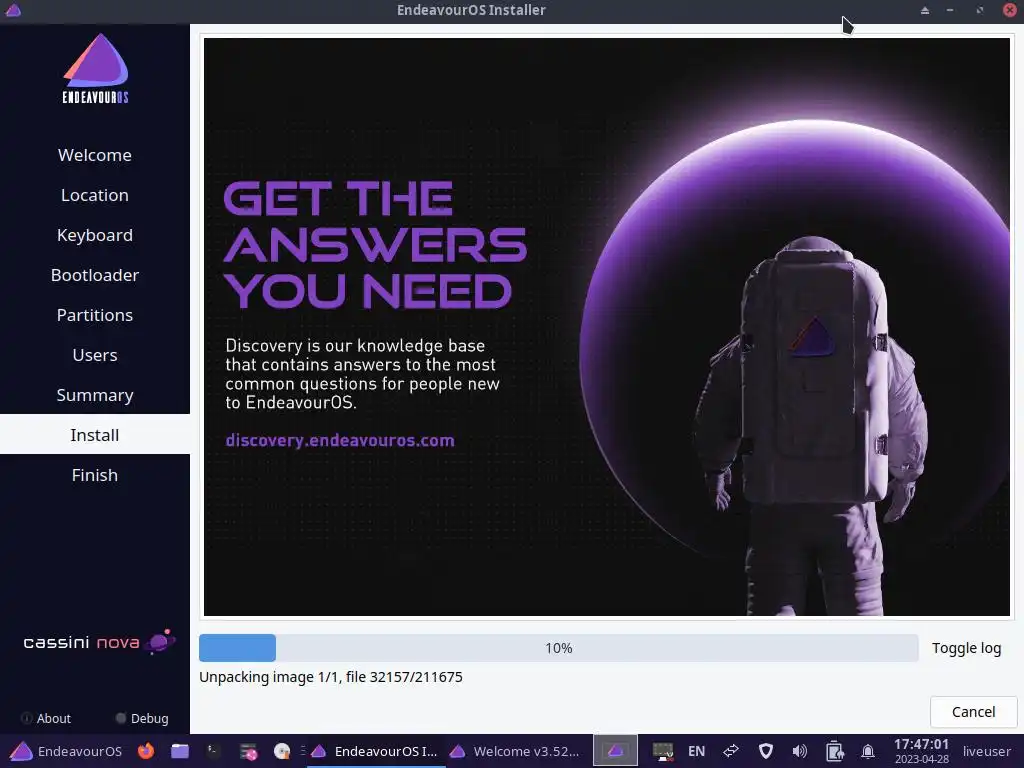
Task: Open the EndeavourOS application menu
Action: (66, 751)
